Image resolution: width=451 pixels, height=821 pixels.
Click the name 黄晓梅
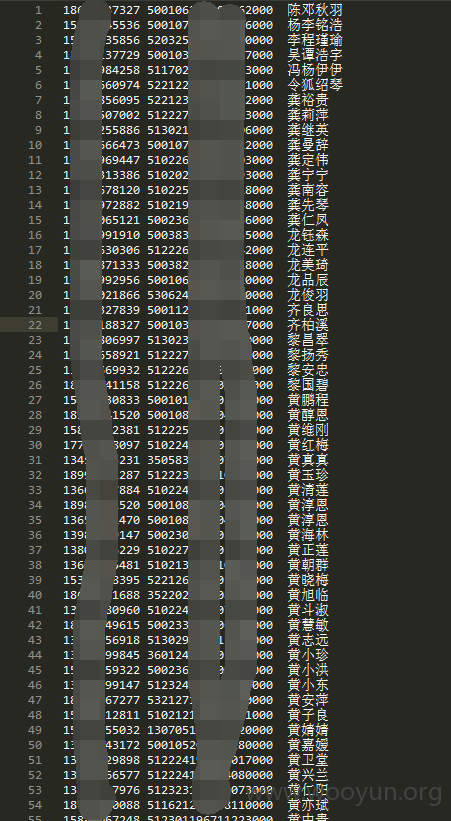(x=308, y=580)
